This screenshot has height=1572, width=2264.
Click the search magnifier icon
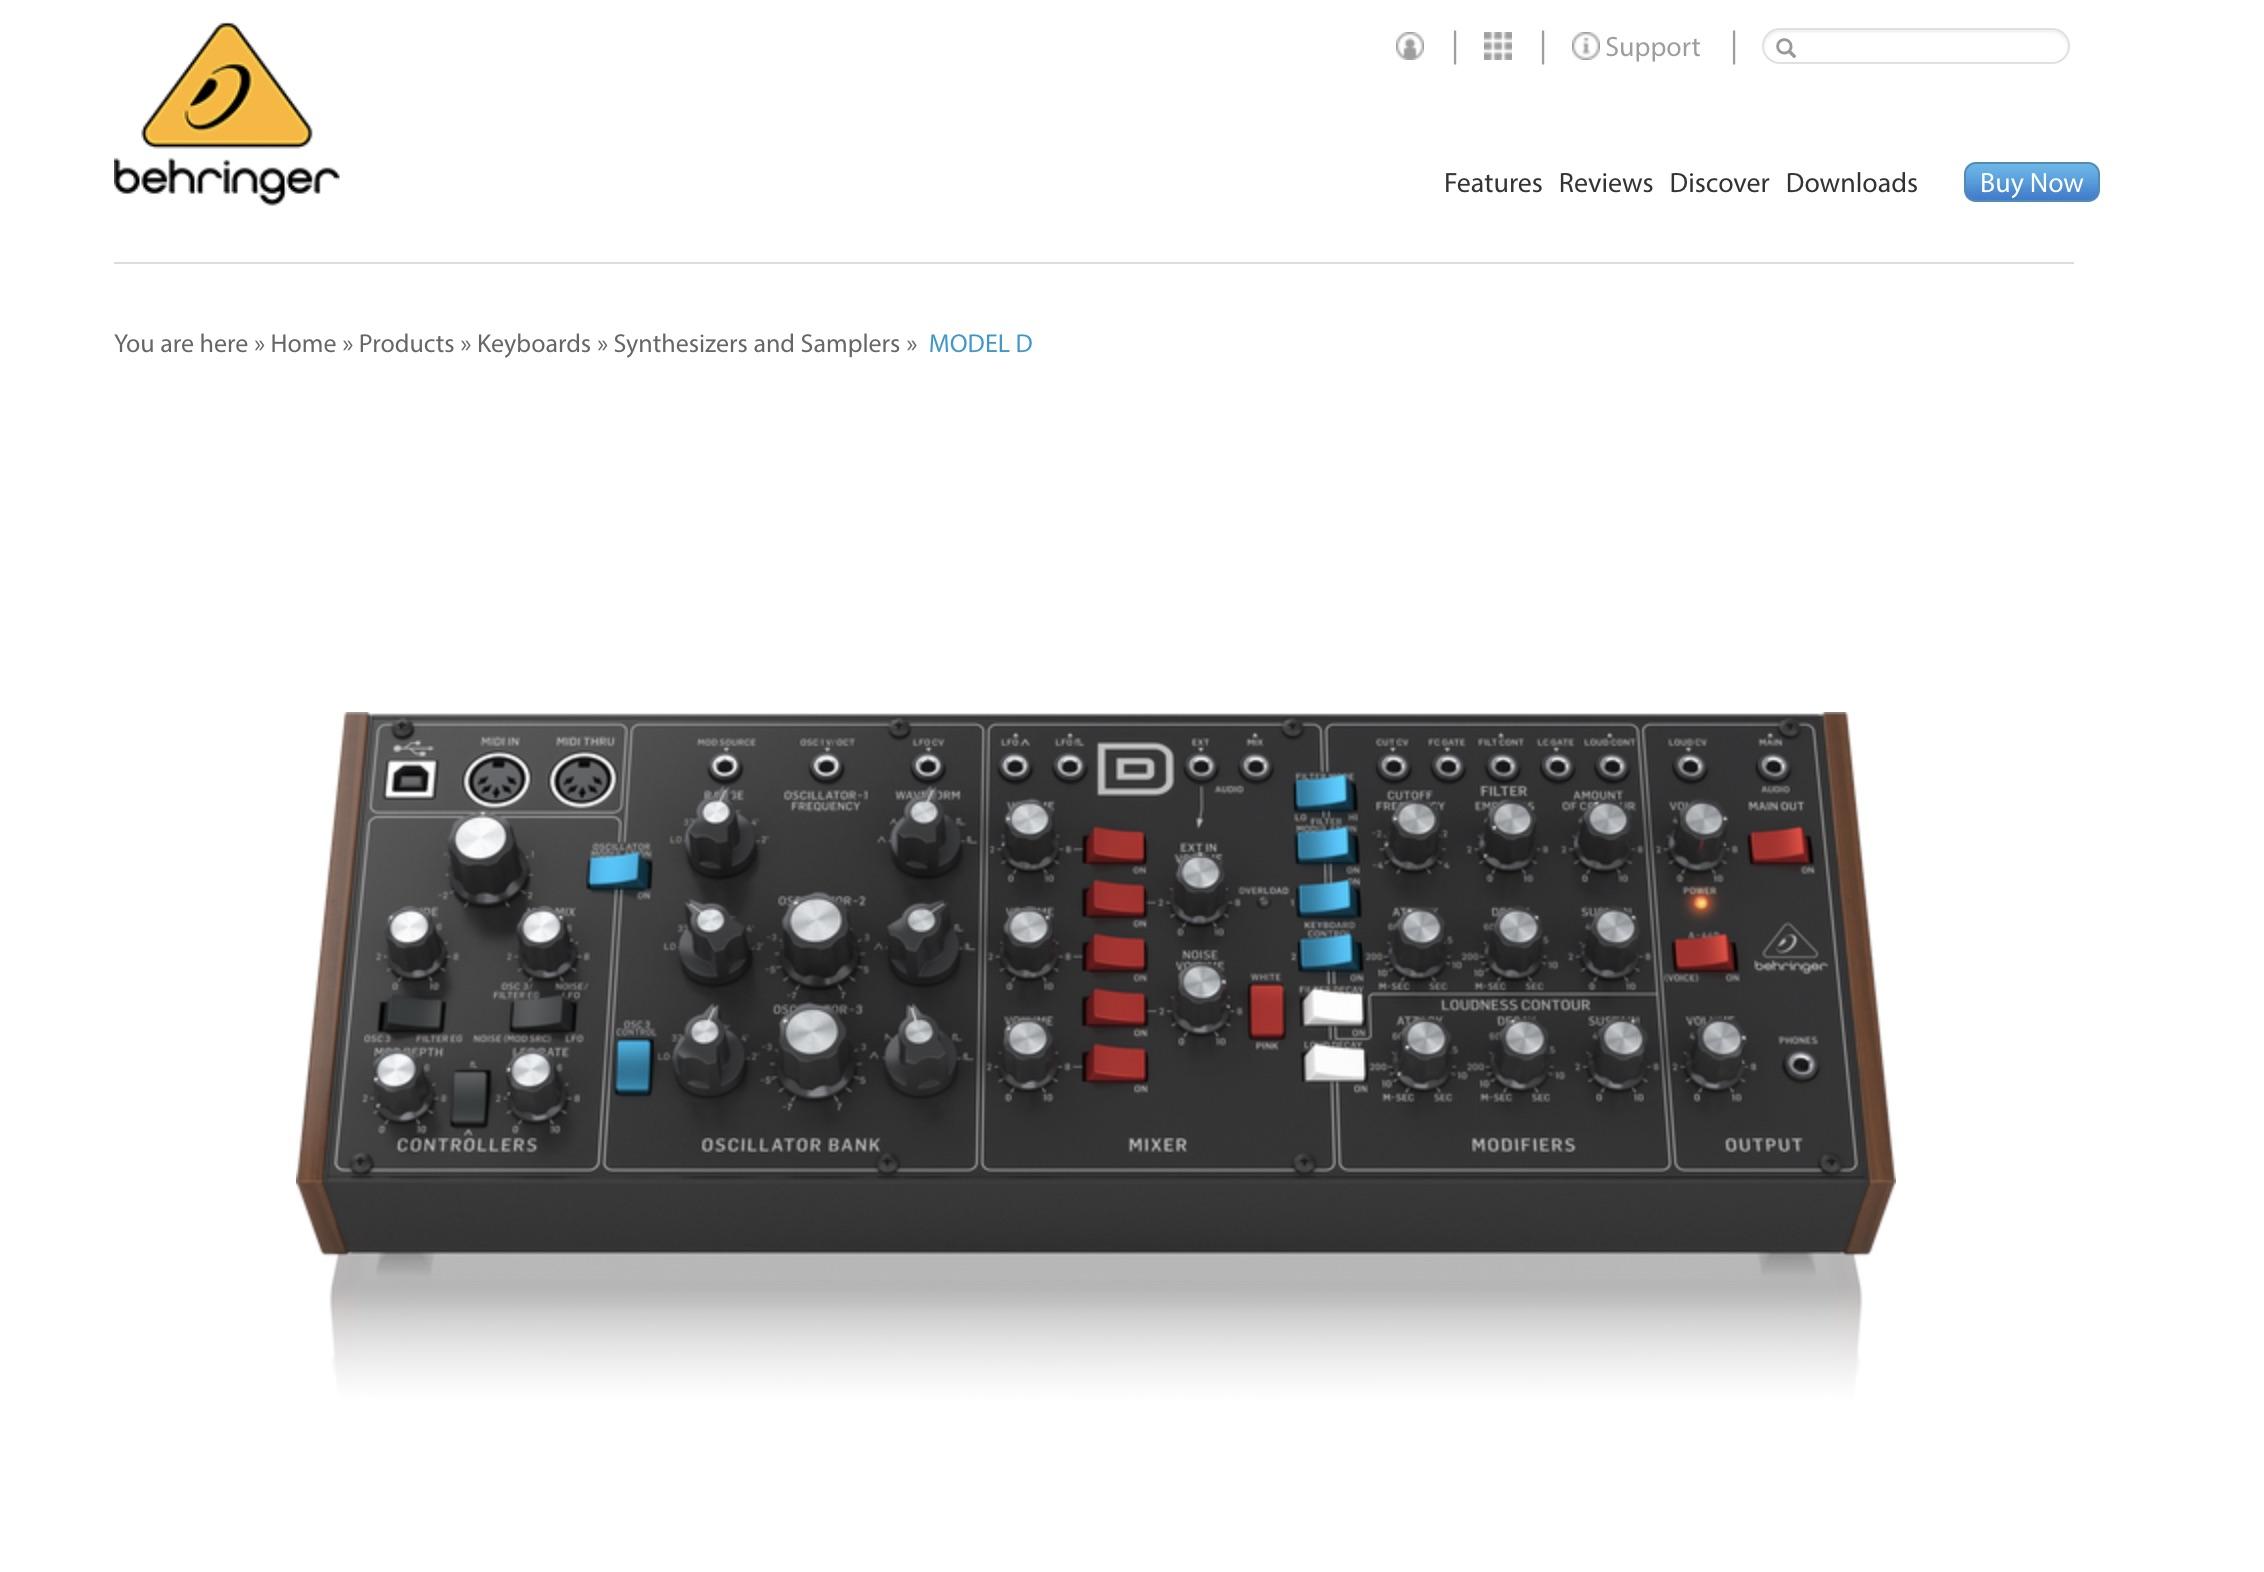coord(1786,46)
